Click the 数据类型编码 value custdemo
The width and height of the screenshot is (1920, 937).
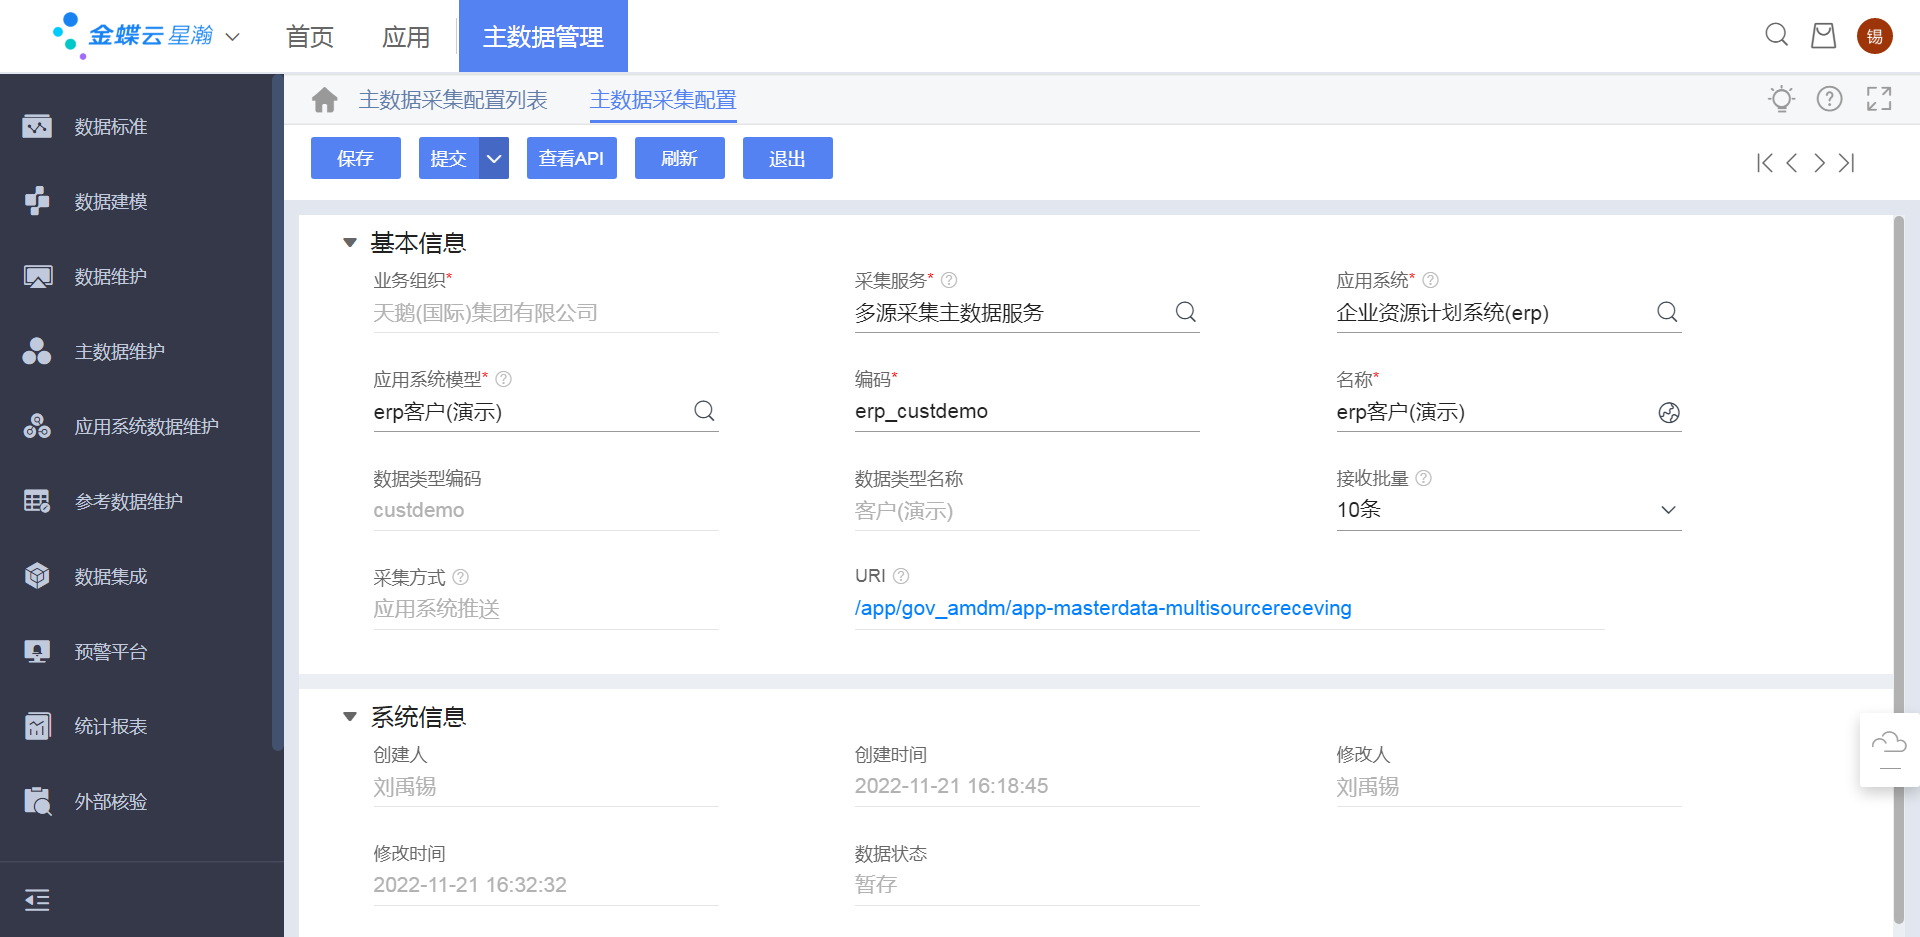(419, 510)
